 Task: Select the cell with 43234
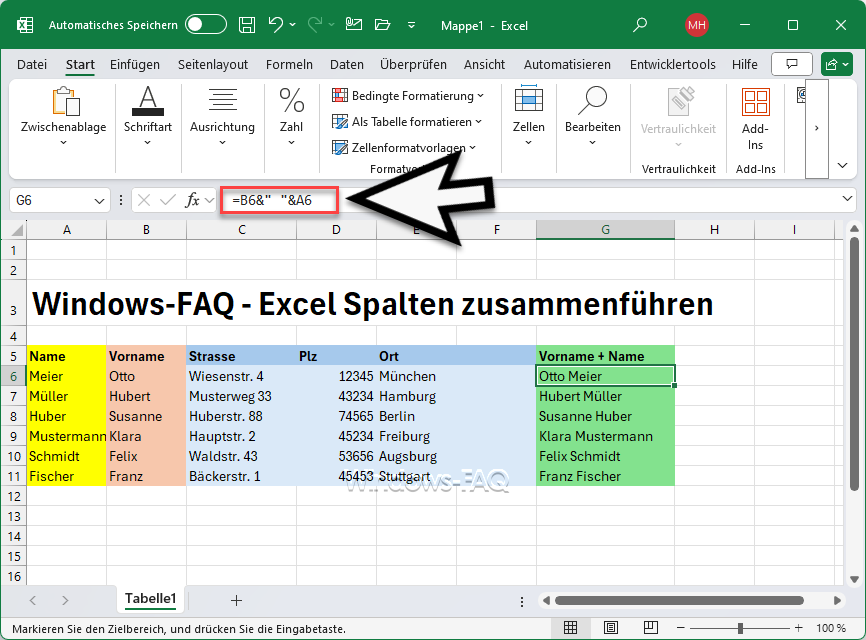point(336,396)
